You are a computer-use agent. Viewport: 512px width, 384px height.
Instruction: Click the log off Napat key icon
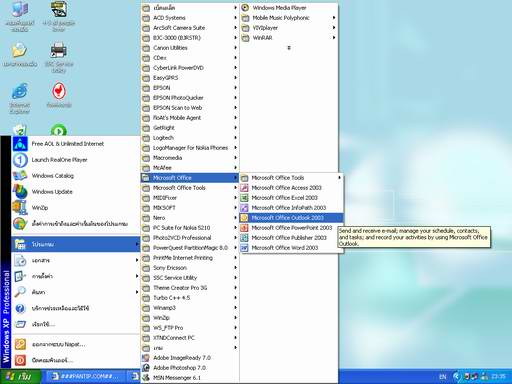20,344
